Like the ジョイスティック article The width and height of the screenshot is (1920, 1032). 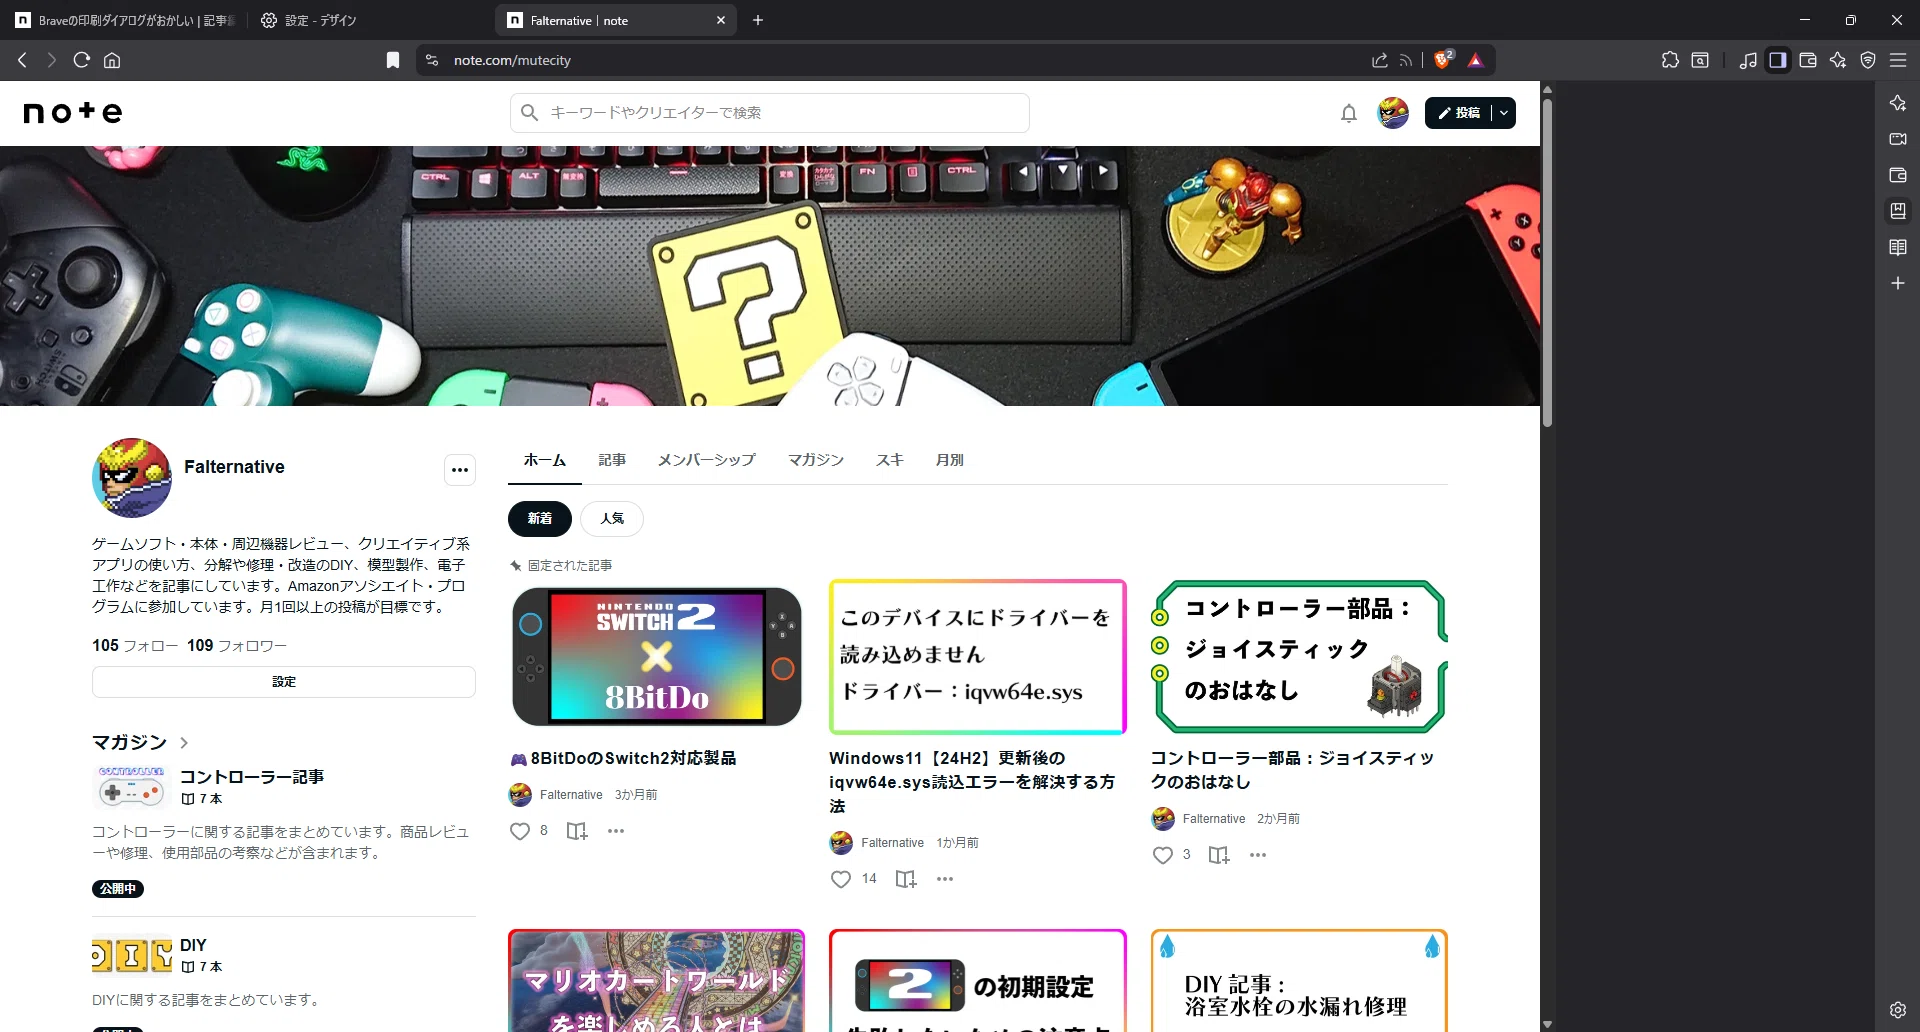click(1163, 855)
